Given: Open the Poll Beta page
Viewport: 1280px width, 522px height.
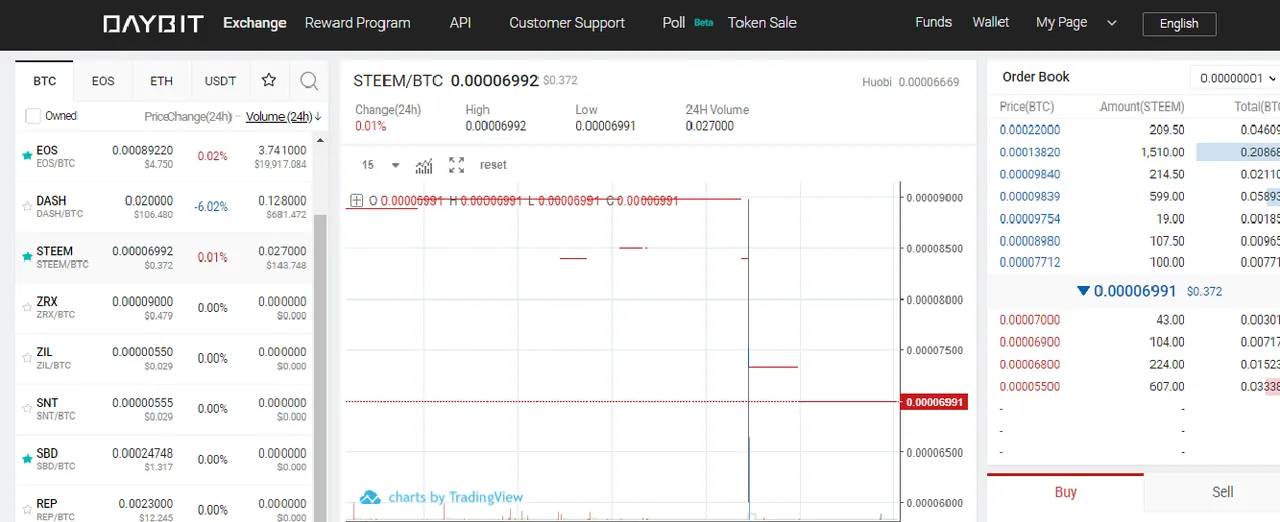Looking at the screenshot, I should click(687, 23).
